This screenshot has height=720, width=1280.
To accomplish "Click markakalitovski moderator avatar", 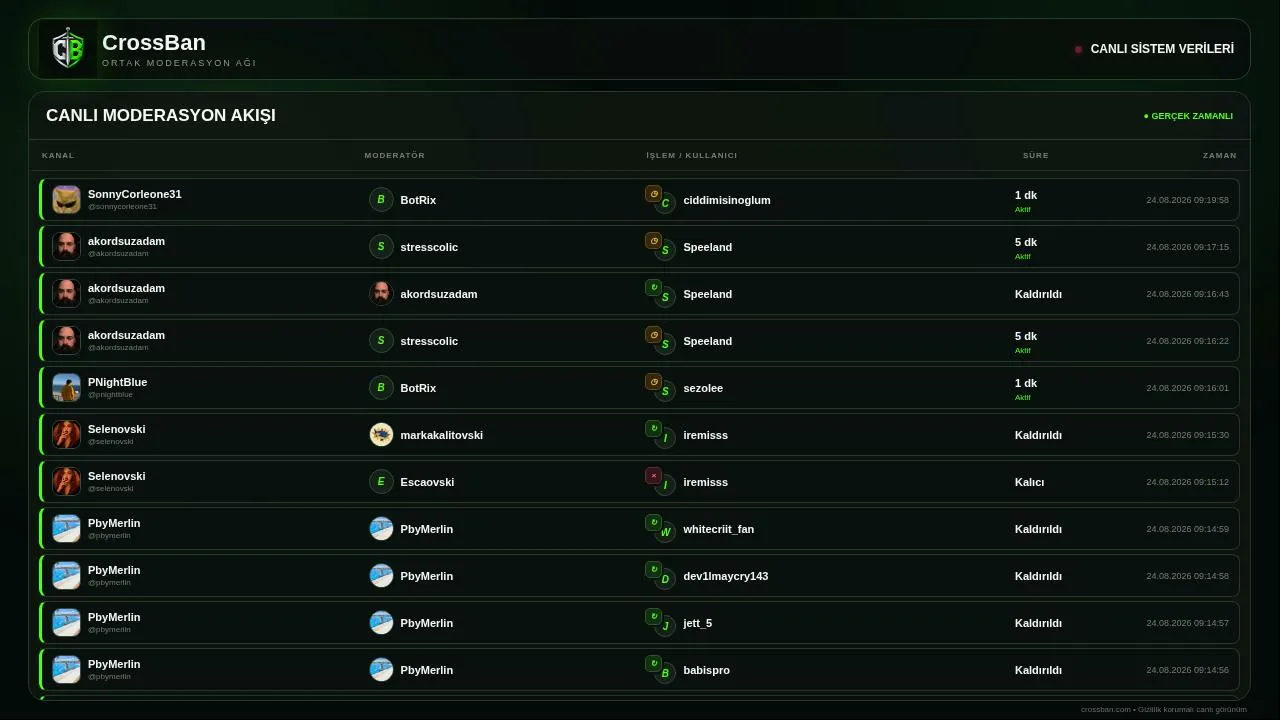I will 381,434.
